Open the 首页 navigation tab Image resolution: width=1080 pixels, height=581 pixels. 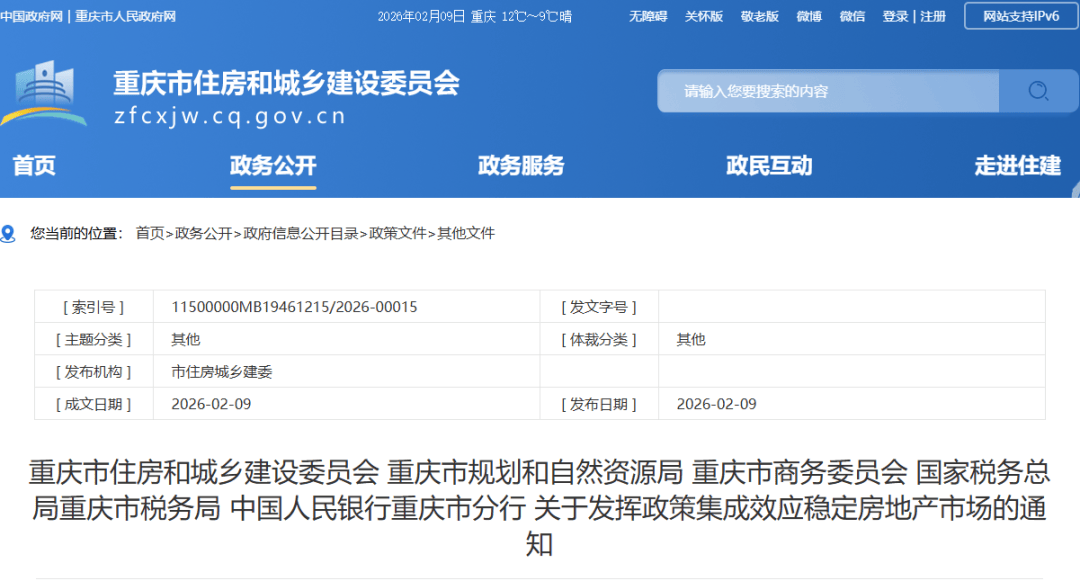34,166
